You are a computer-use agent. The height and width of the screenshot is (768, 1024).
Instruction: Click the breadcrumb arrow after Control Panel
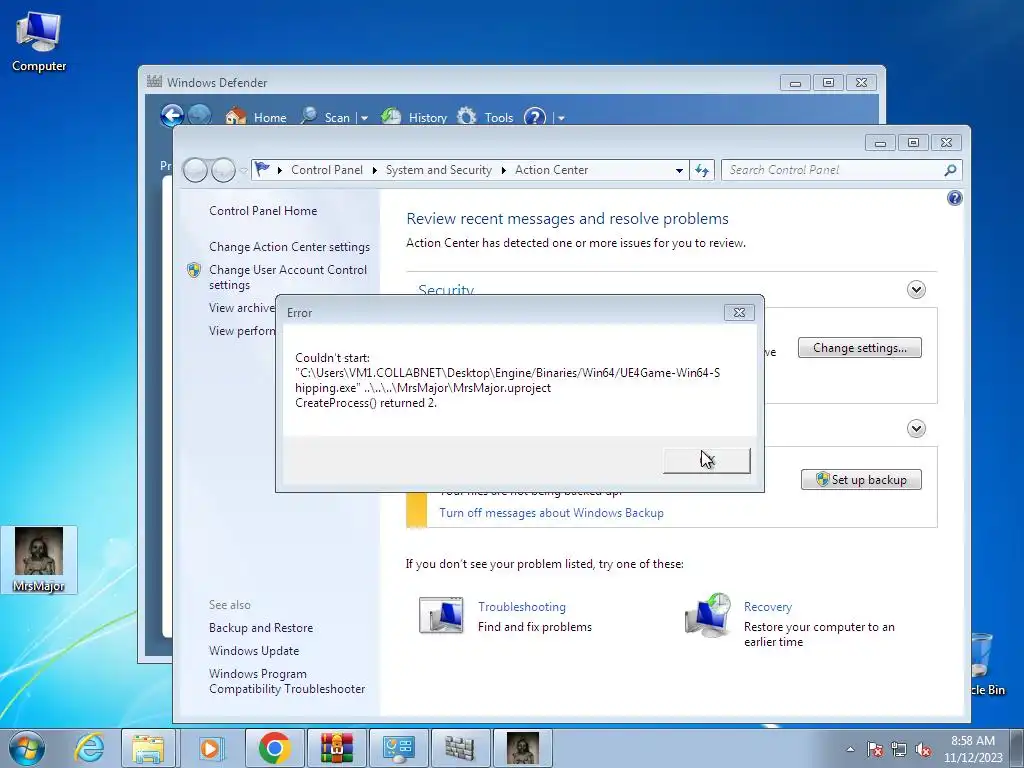374,170
